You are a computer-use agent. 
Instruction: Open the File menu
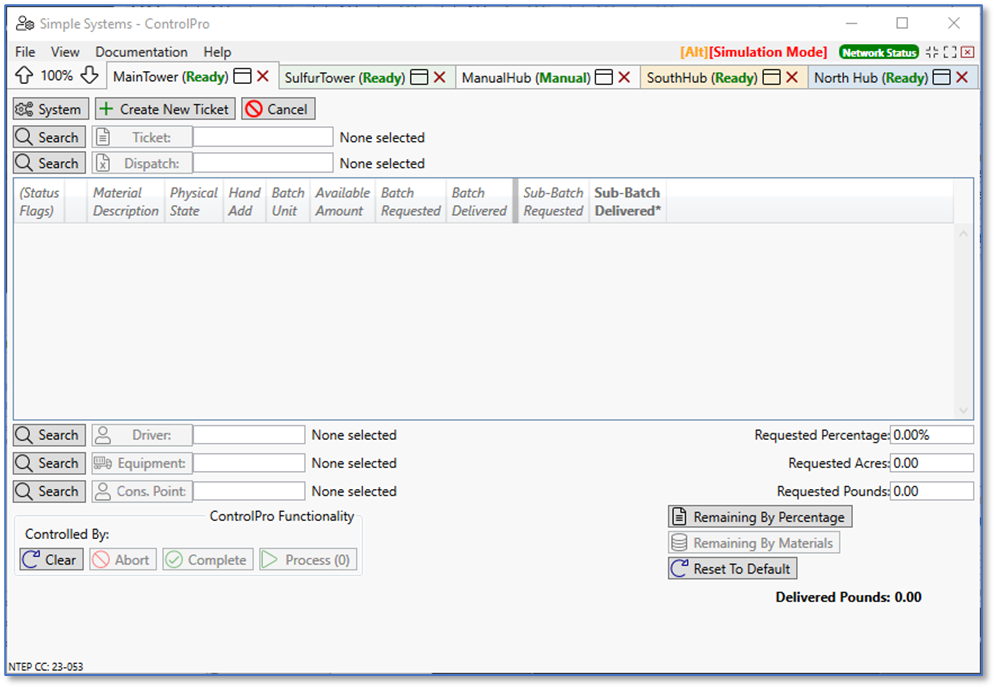pos(25,52)
